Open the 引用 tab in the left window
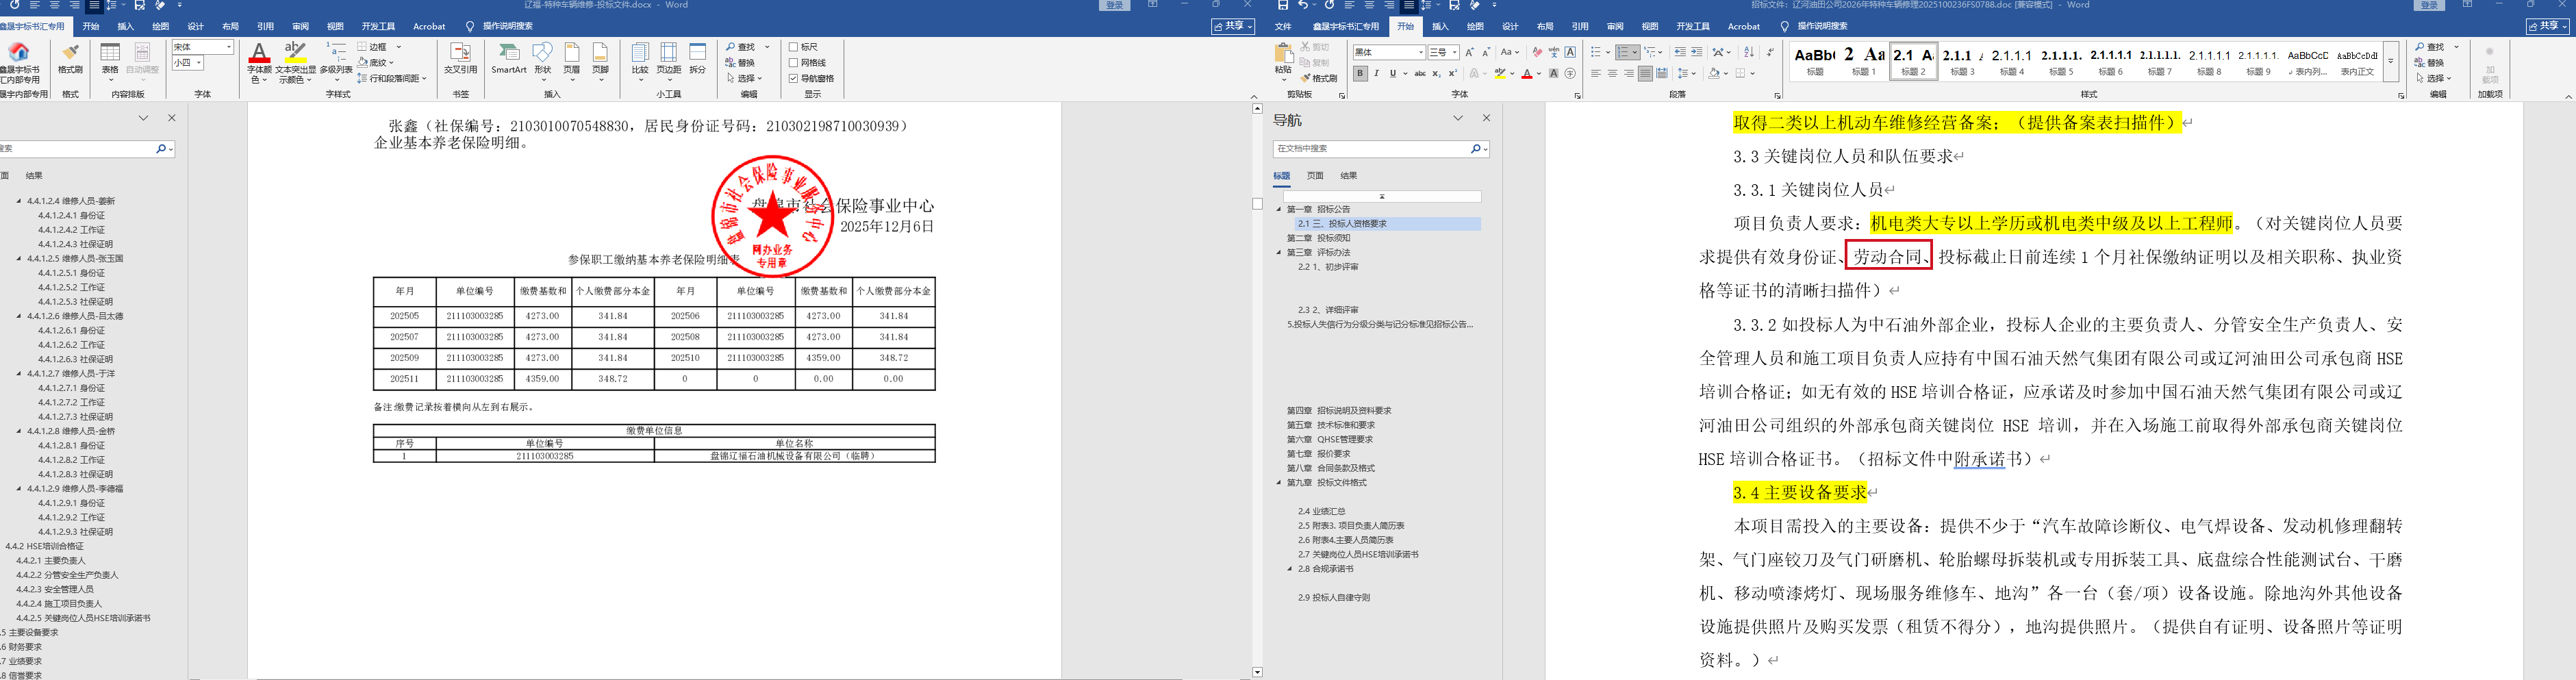 tap(265, 26)
